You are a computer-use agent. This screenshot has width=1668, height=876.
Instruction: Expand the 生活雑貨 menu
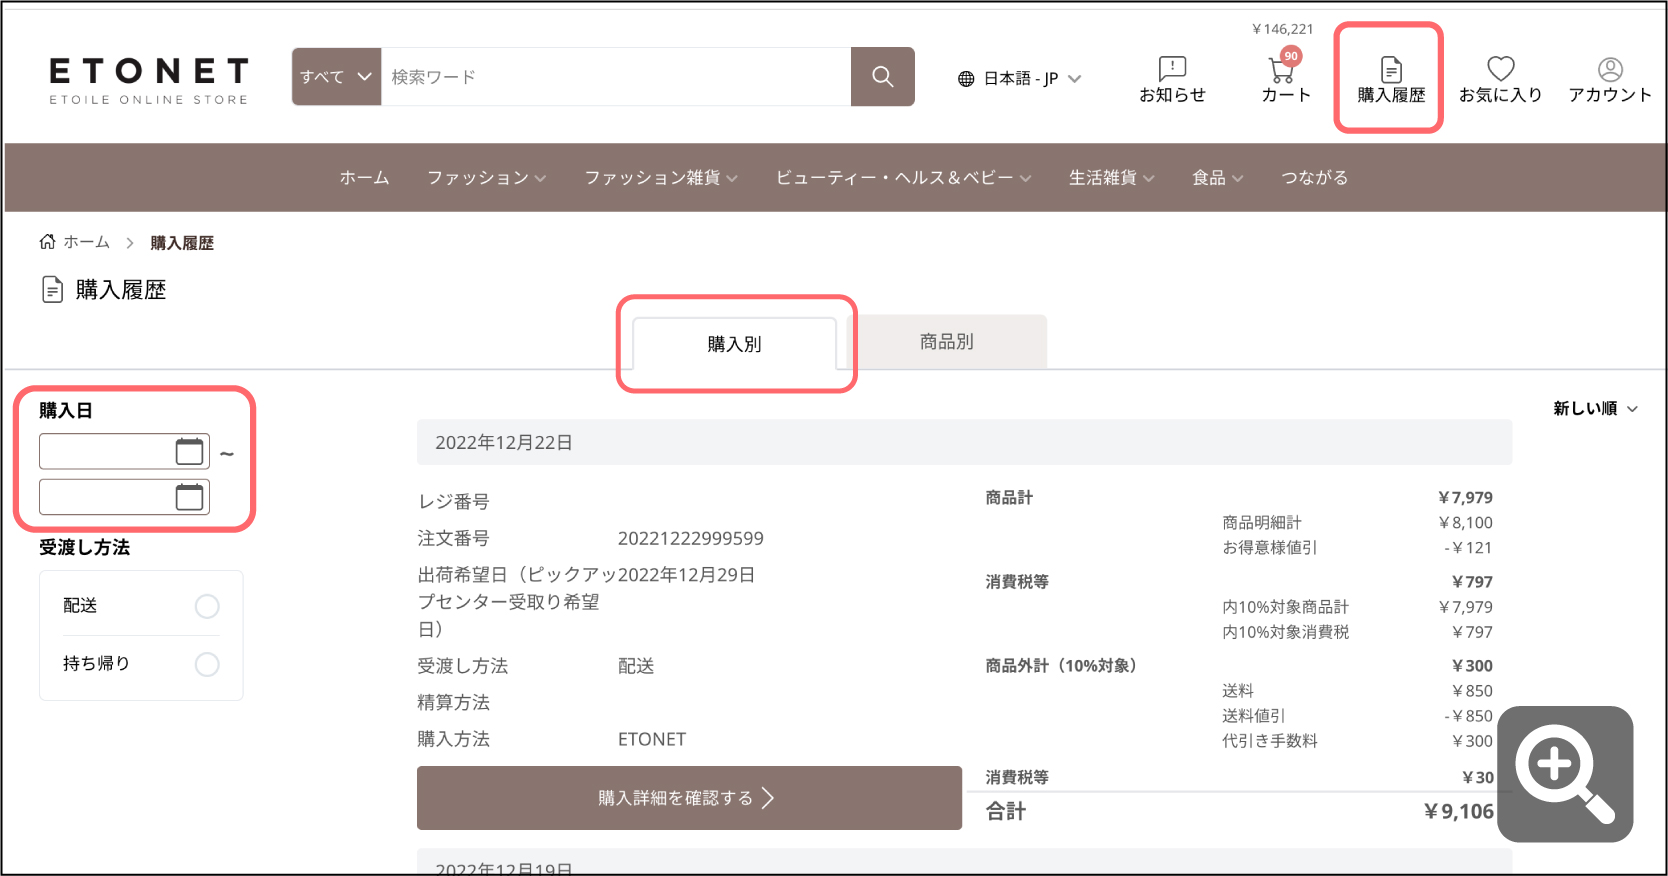1111,177
